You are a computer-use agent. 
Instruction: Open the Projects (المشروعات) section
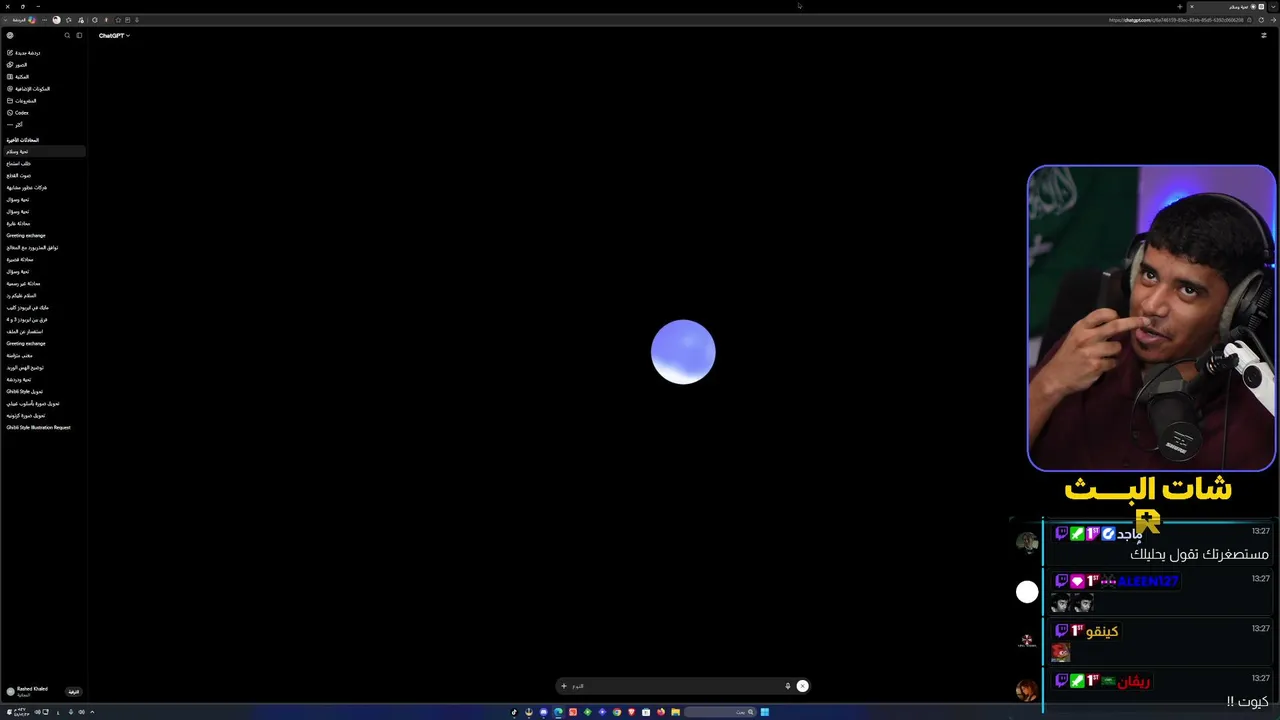tap(21, 101)
